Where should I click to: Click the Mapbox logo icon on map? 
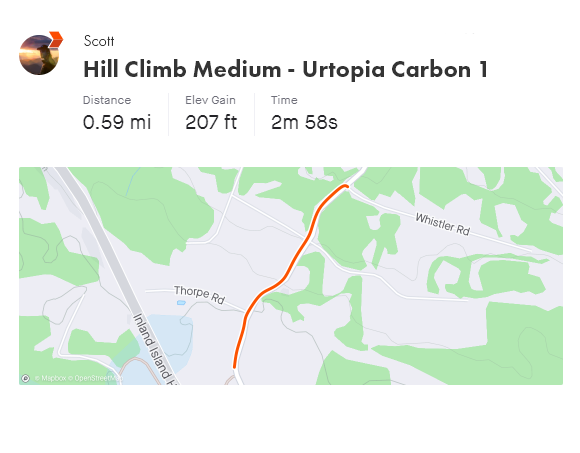click(x=26, y=378)
